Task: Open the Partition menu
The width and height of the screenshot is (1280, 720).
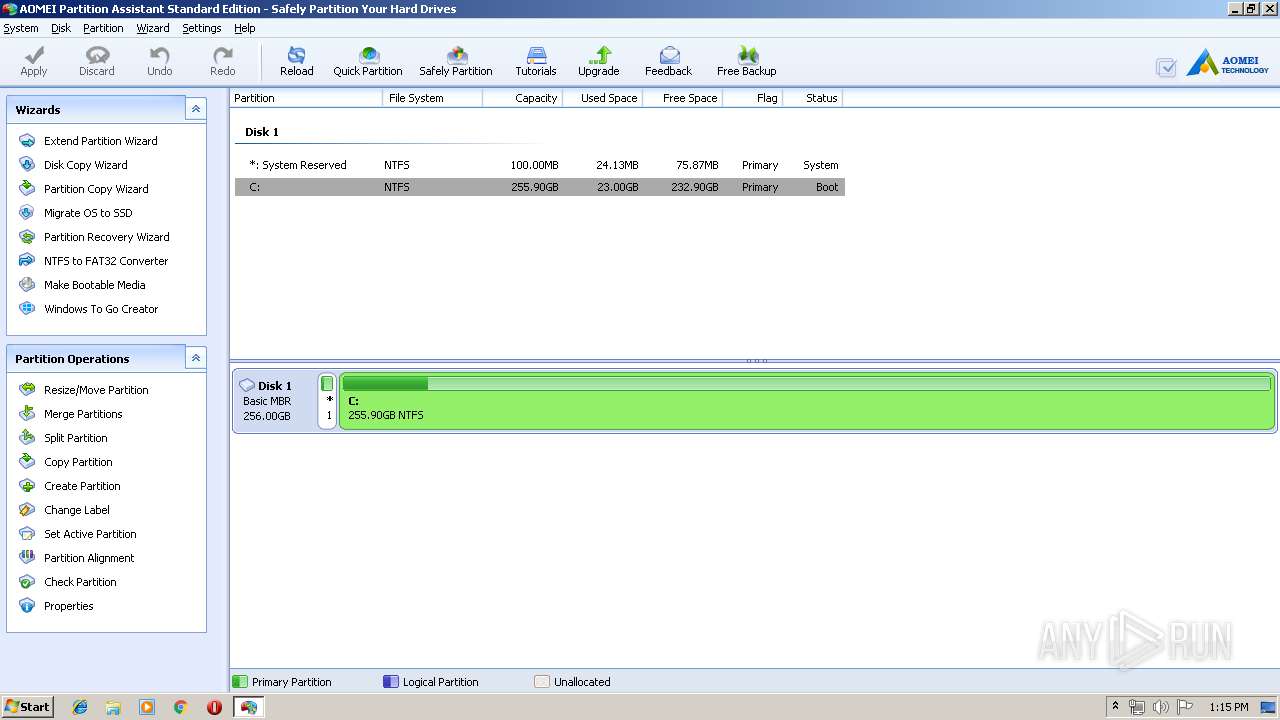Action: tap(103, 28)
